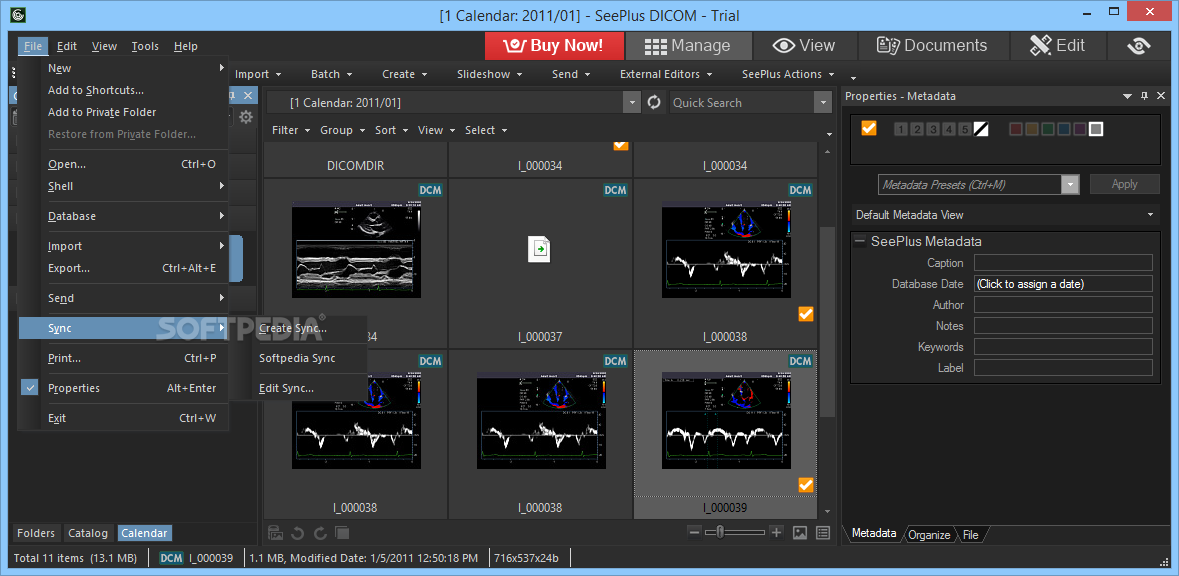
Task: Open the Select dropdown
Action: tap(486, 130)
